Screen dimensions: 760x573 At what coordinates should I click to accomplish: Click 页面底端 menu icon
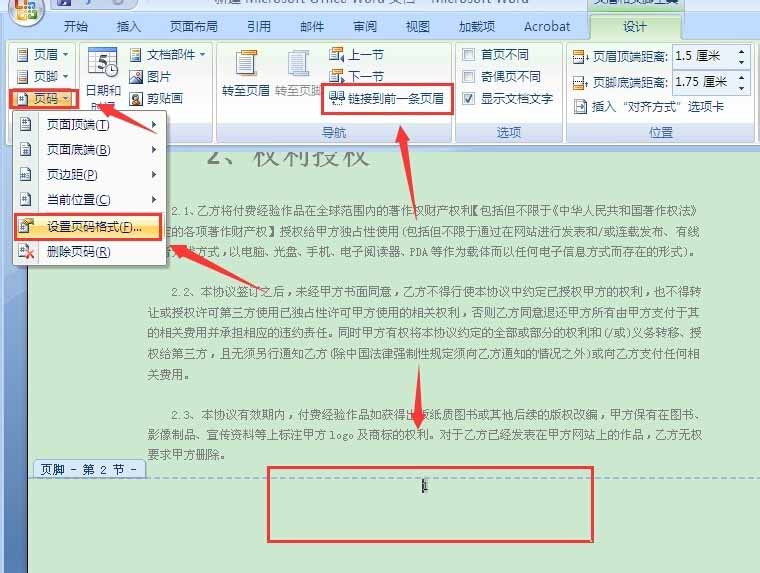(x=25, y=149)
